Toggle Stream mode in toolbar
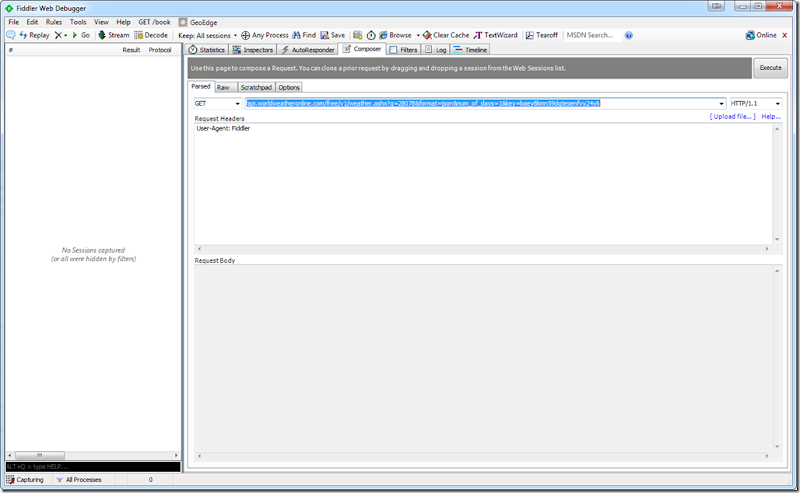 114,35
